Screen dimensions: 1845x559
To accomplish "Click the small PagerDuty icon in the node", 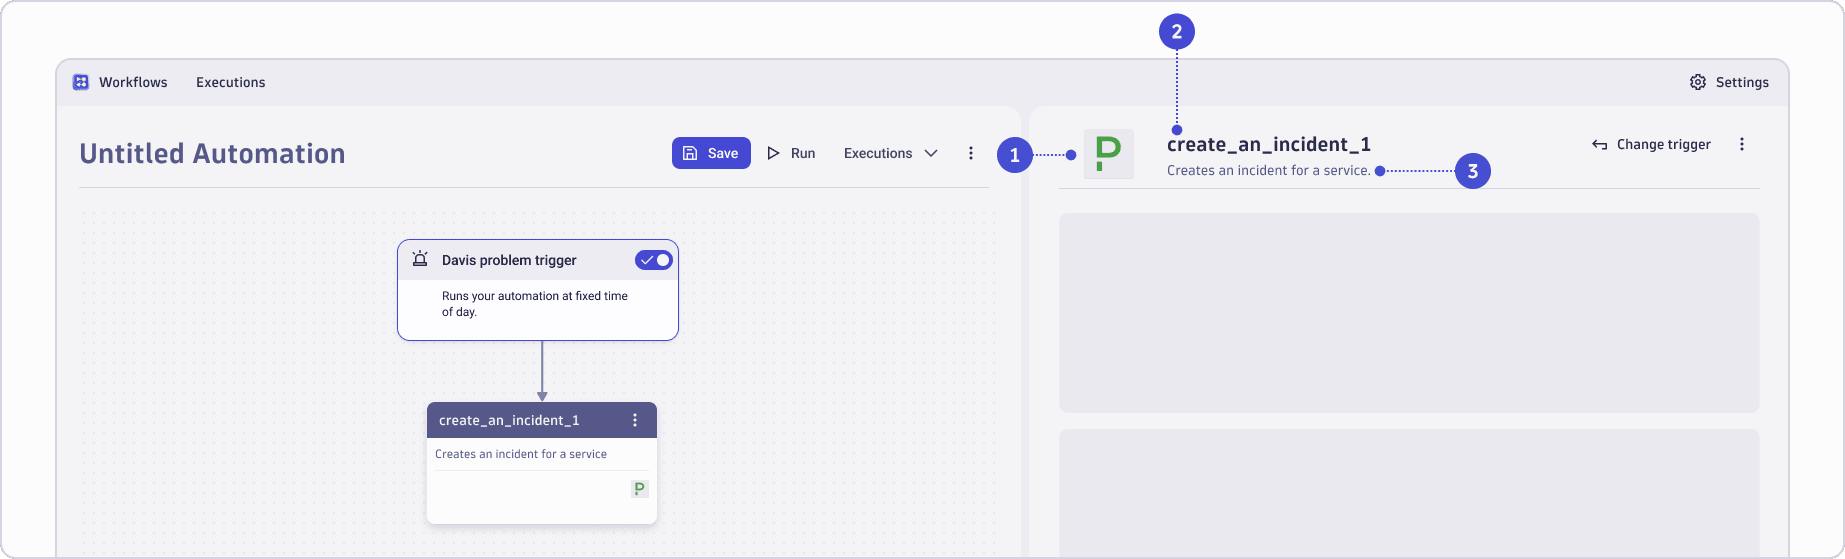I will [639, 489].
